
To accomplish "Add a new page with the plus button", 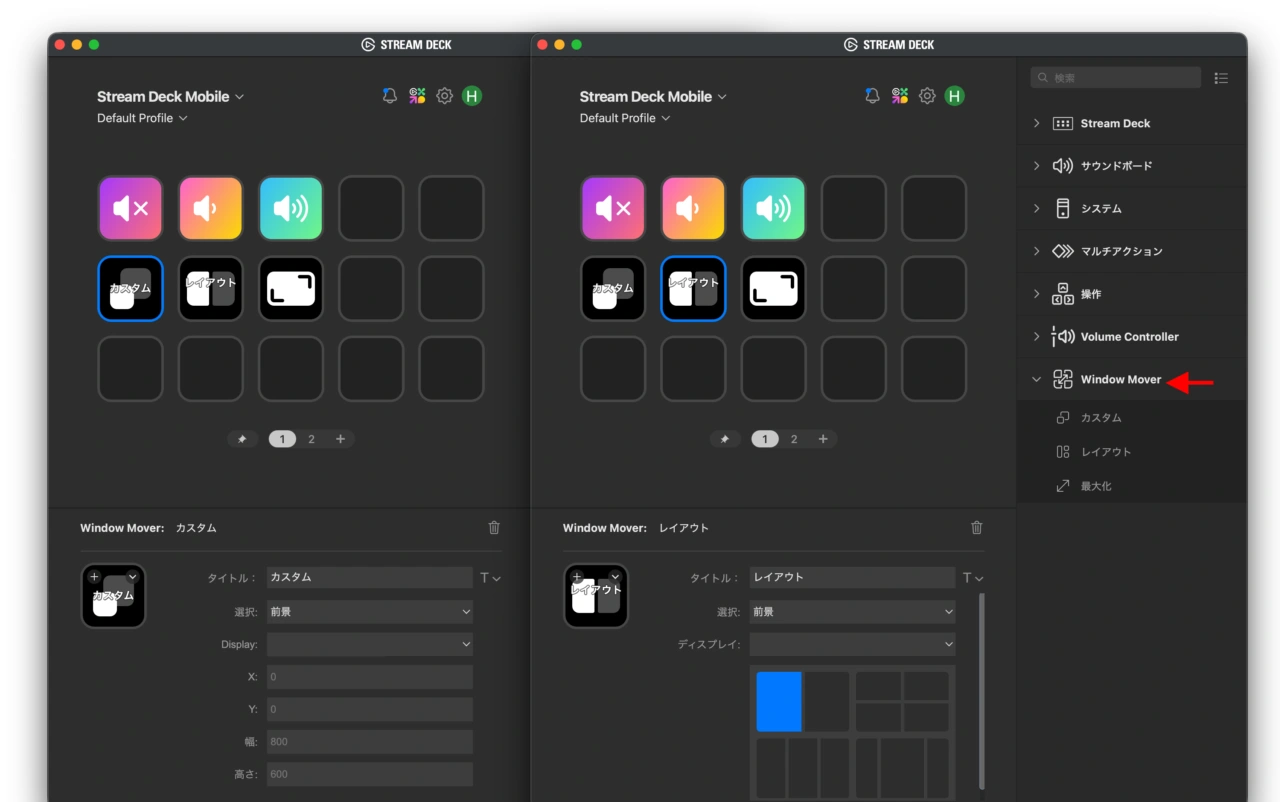I will 340,438.
